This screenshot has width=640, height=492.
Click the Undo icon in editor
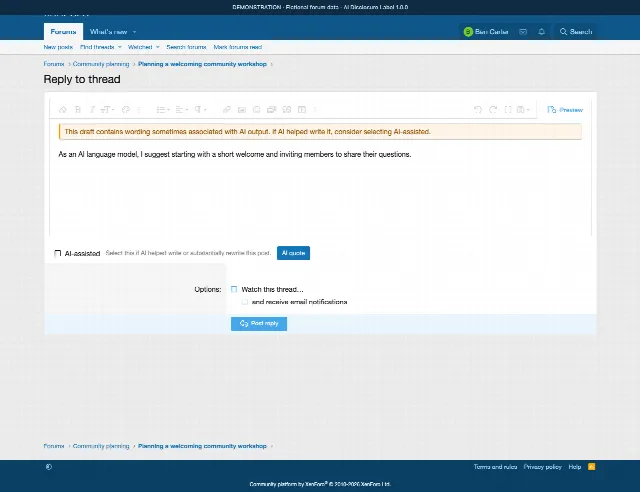click(x=478, y=109)
